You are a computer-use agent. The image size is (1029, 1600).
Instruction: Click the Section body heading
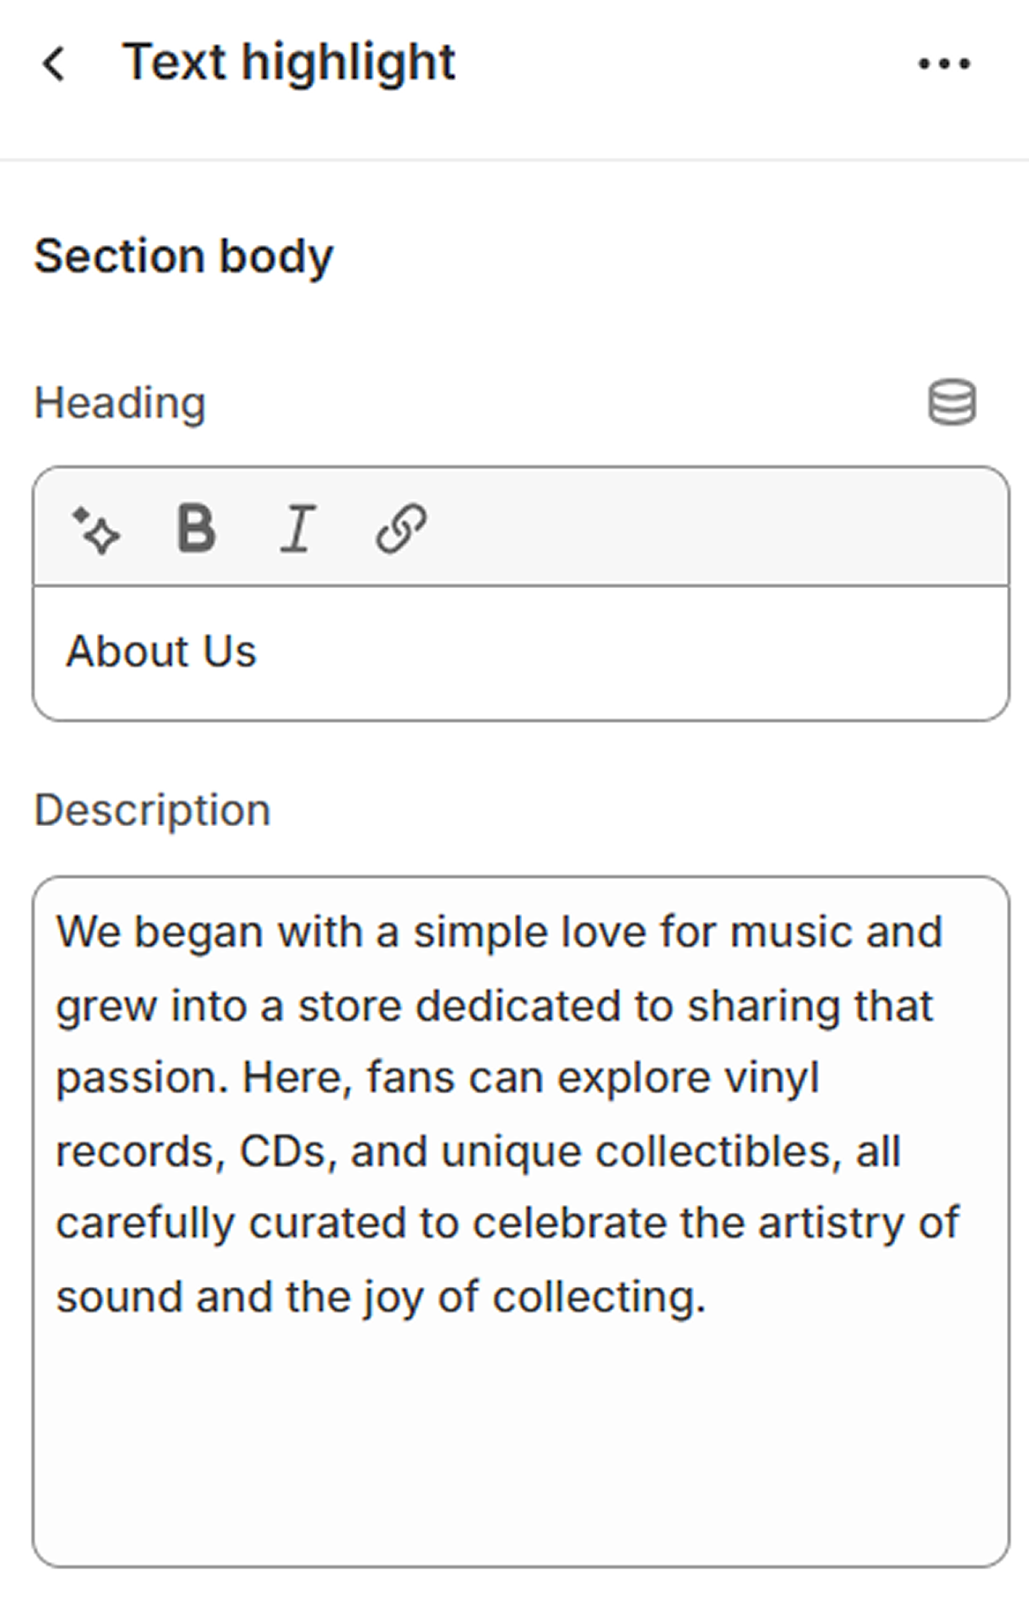[183, 256]
